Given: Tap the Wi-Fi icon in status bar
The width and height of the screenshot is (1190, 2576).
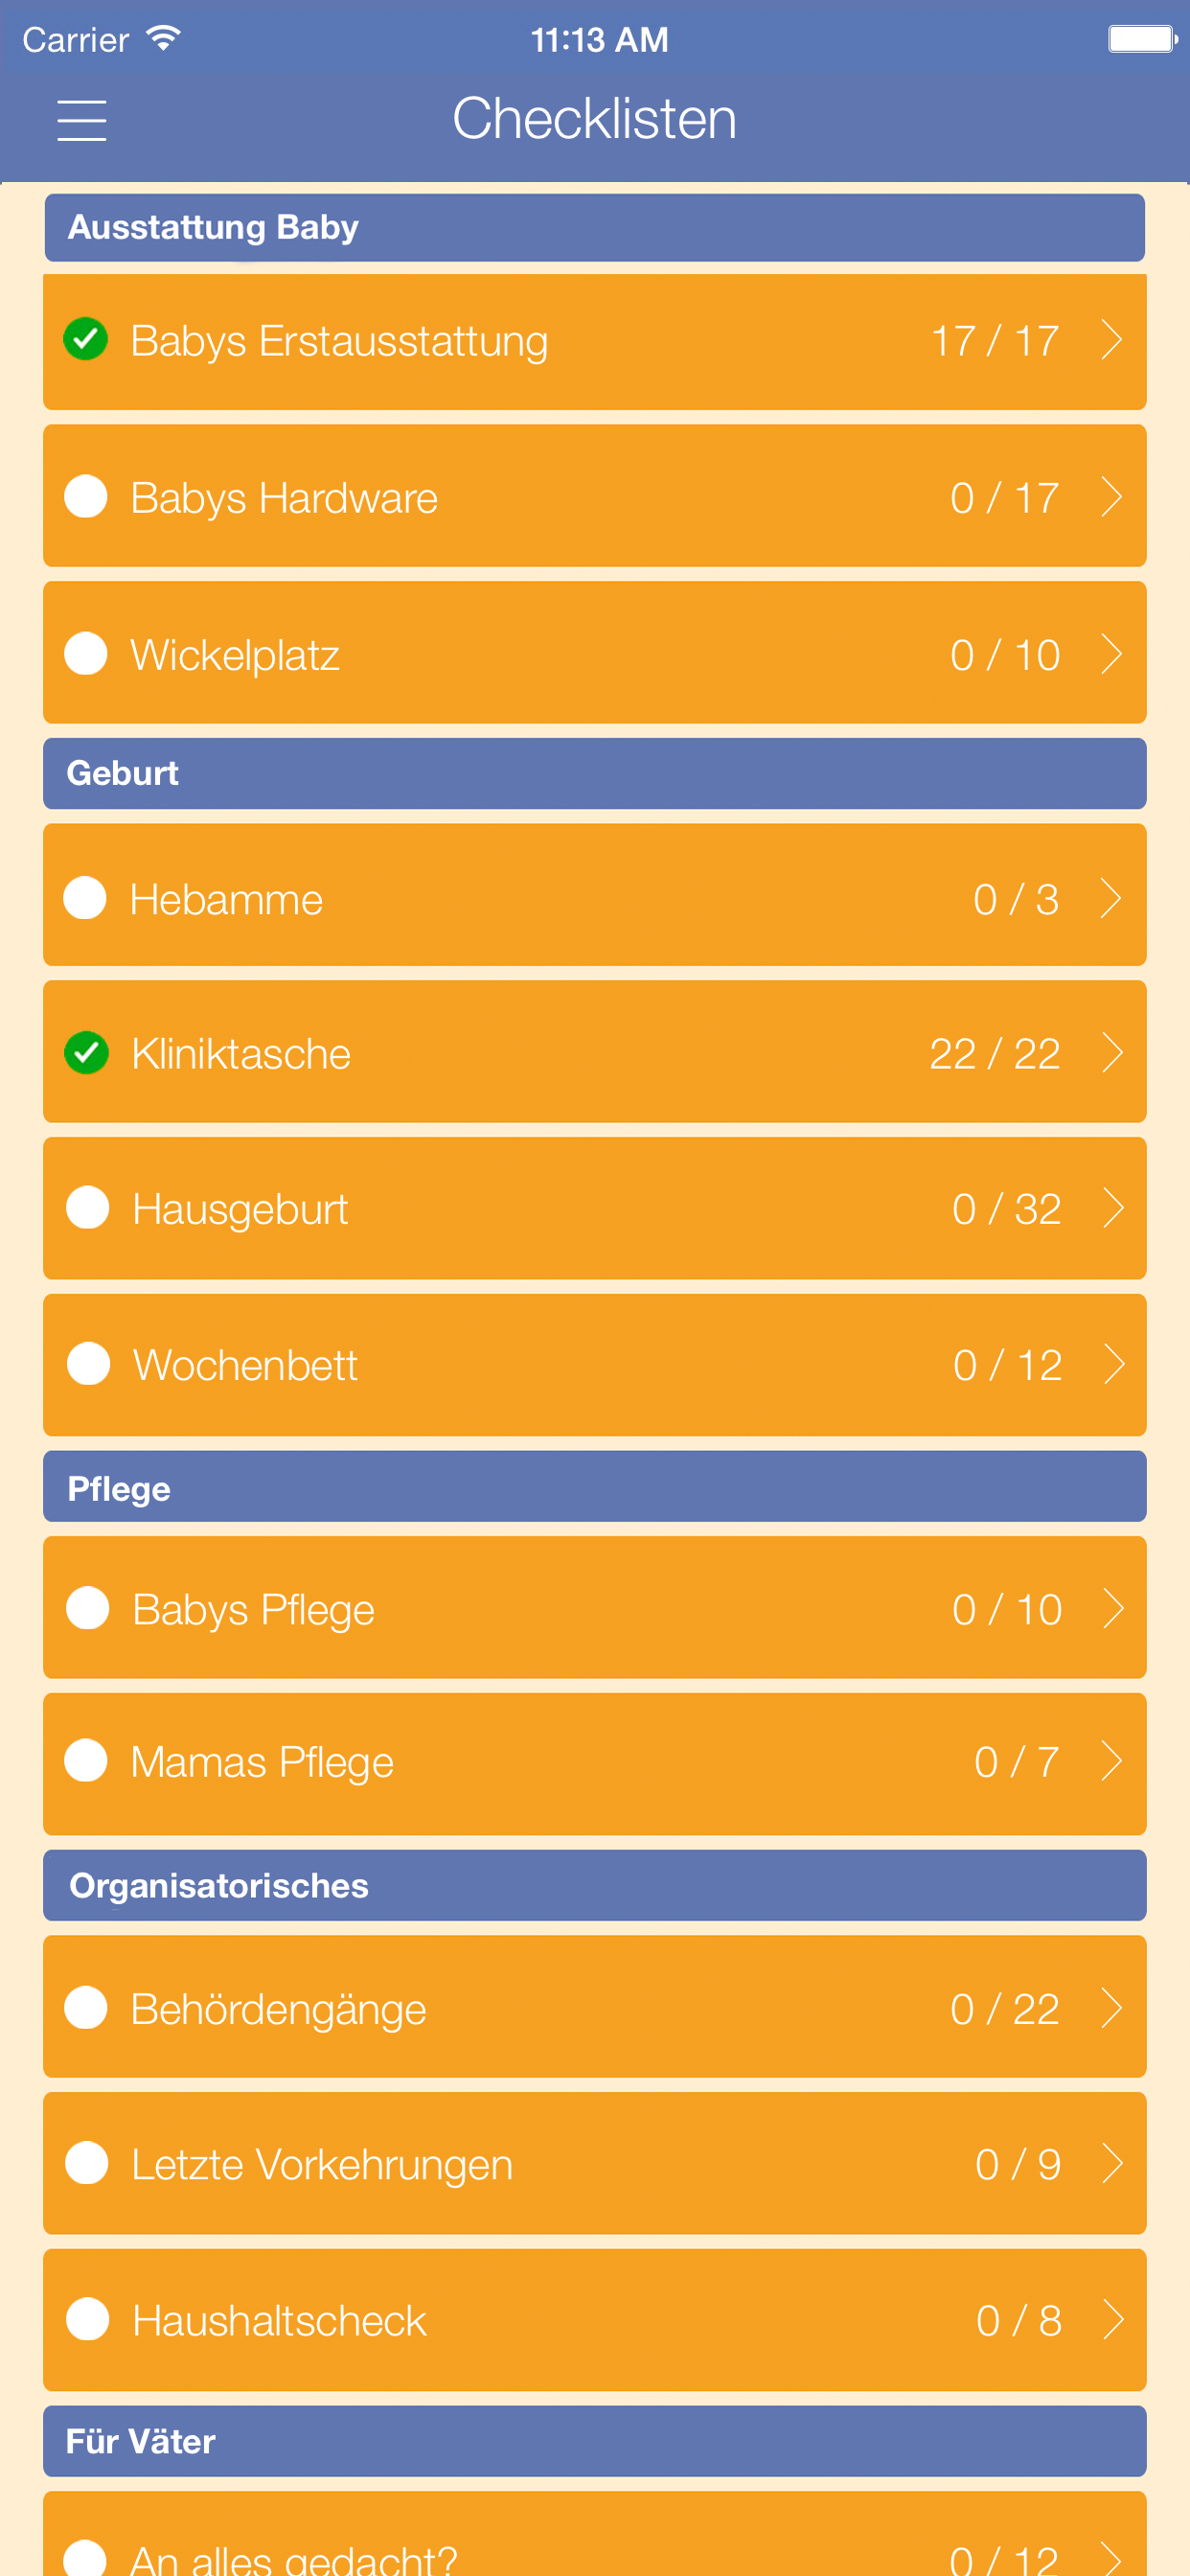Looking at the screenshot, I should [163, 38].
